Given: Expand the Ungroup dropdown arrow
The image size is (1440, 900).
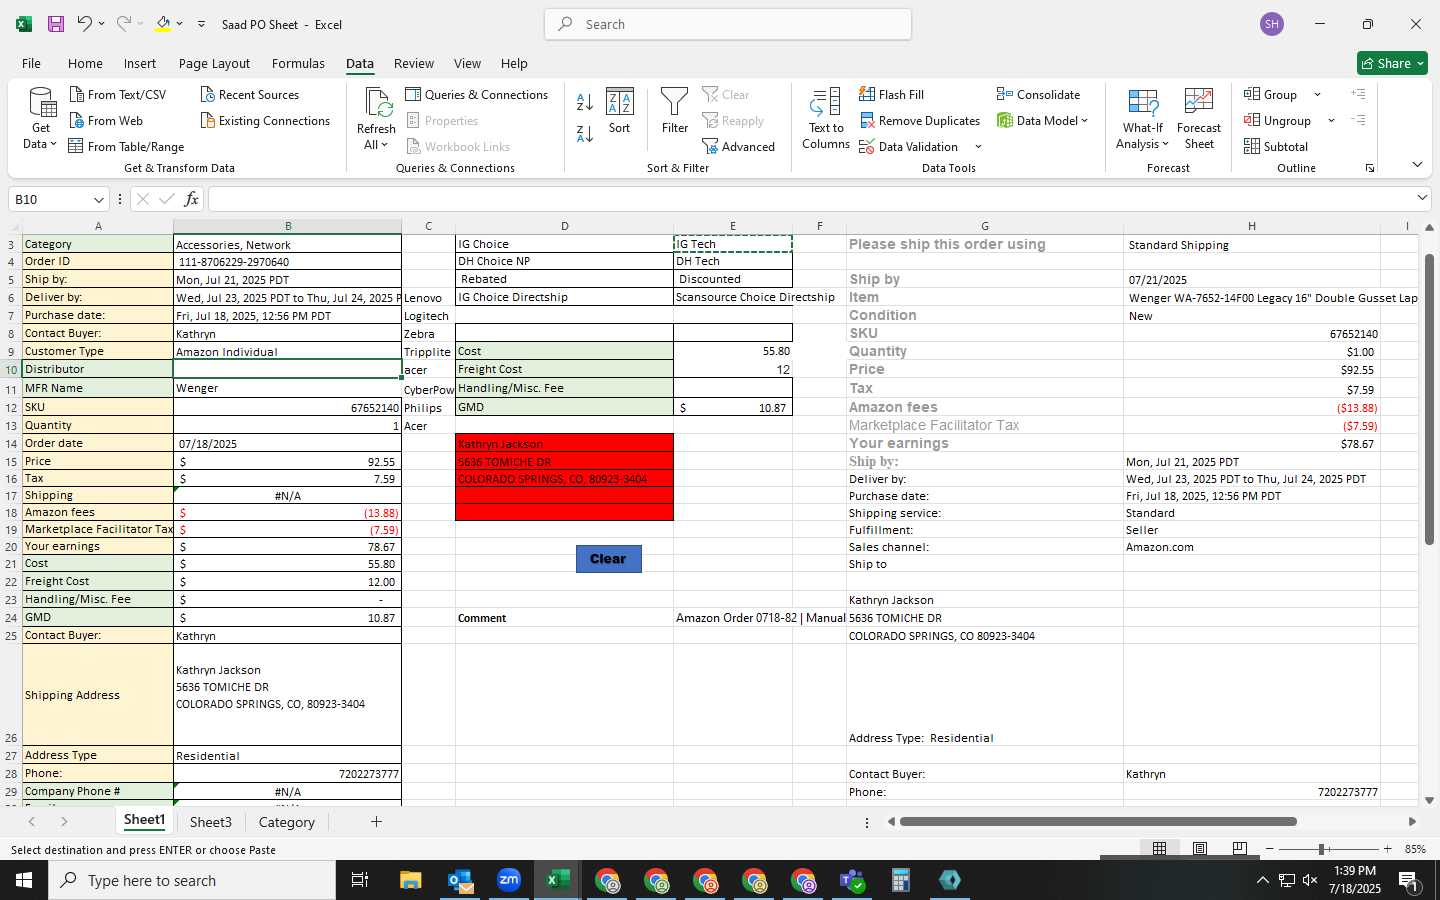Looking at the screenshot, I should (1331, 120).
